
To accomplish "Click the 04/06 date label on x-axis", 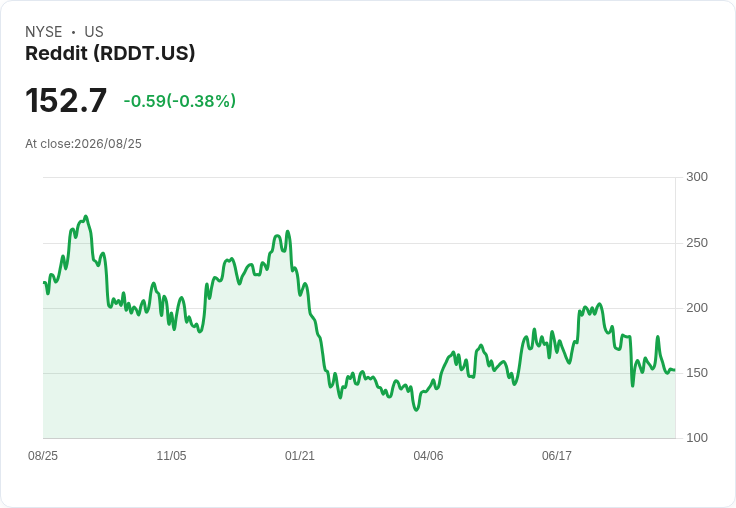I will [x=428, y=455].
